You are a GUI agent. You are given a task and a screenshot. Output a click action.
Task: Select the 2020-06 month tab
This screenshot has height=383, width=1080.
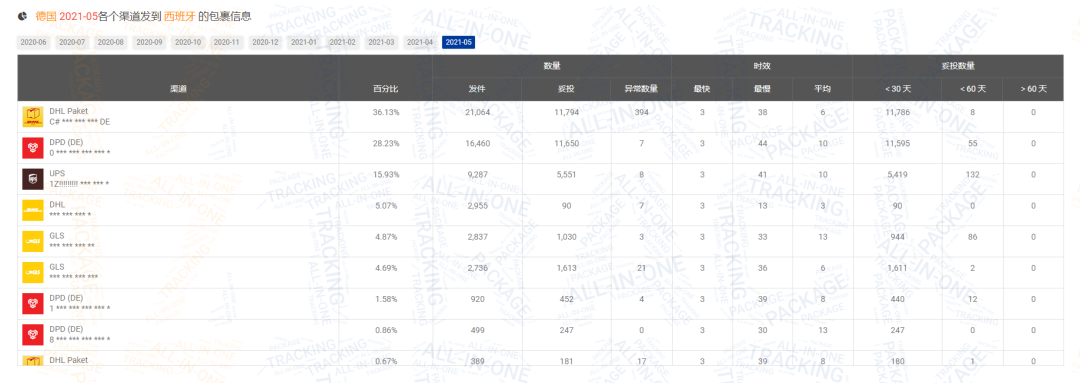(x=34, y=42)
